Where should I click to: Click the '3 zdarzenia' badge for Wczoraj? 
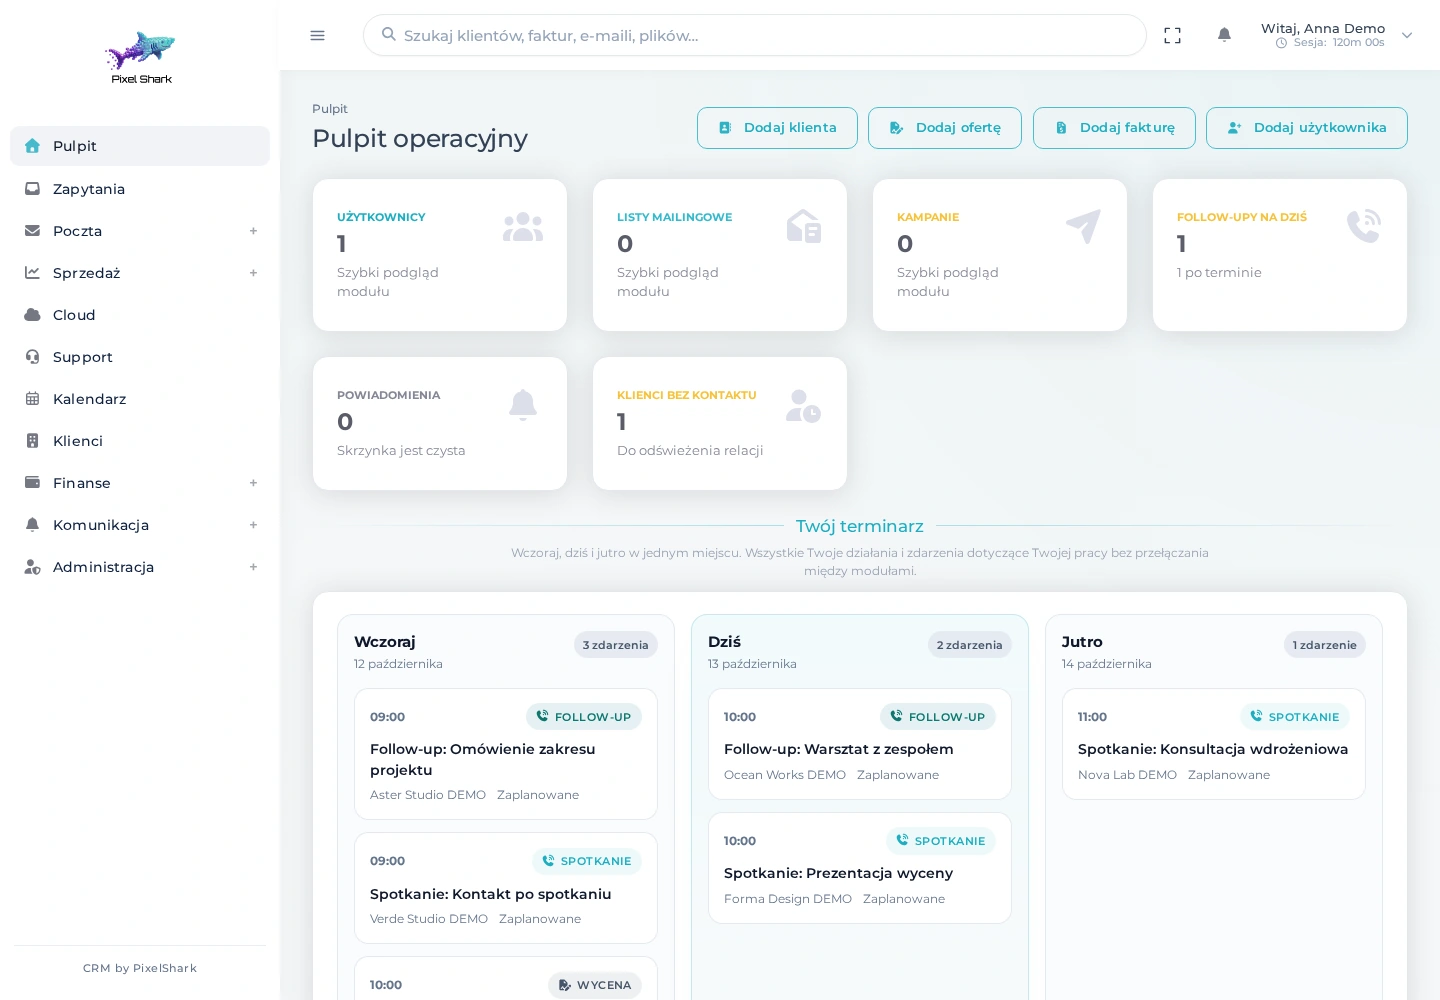point(616,645)
